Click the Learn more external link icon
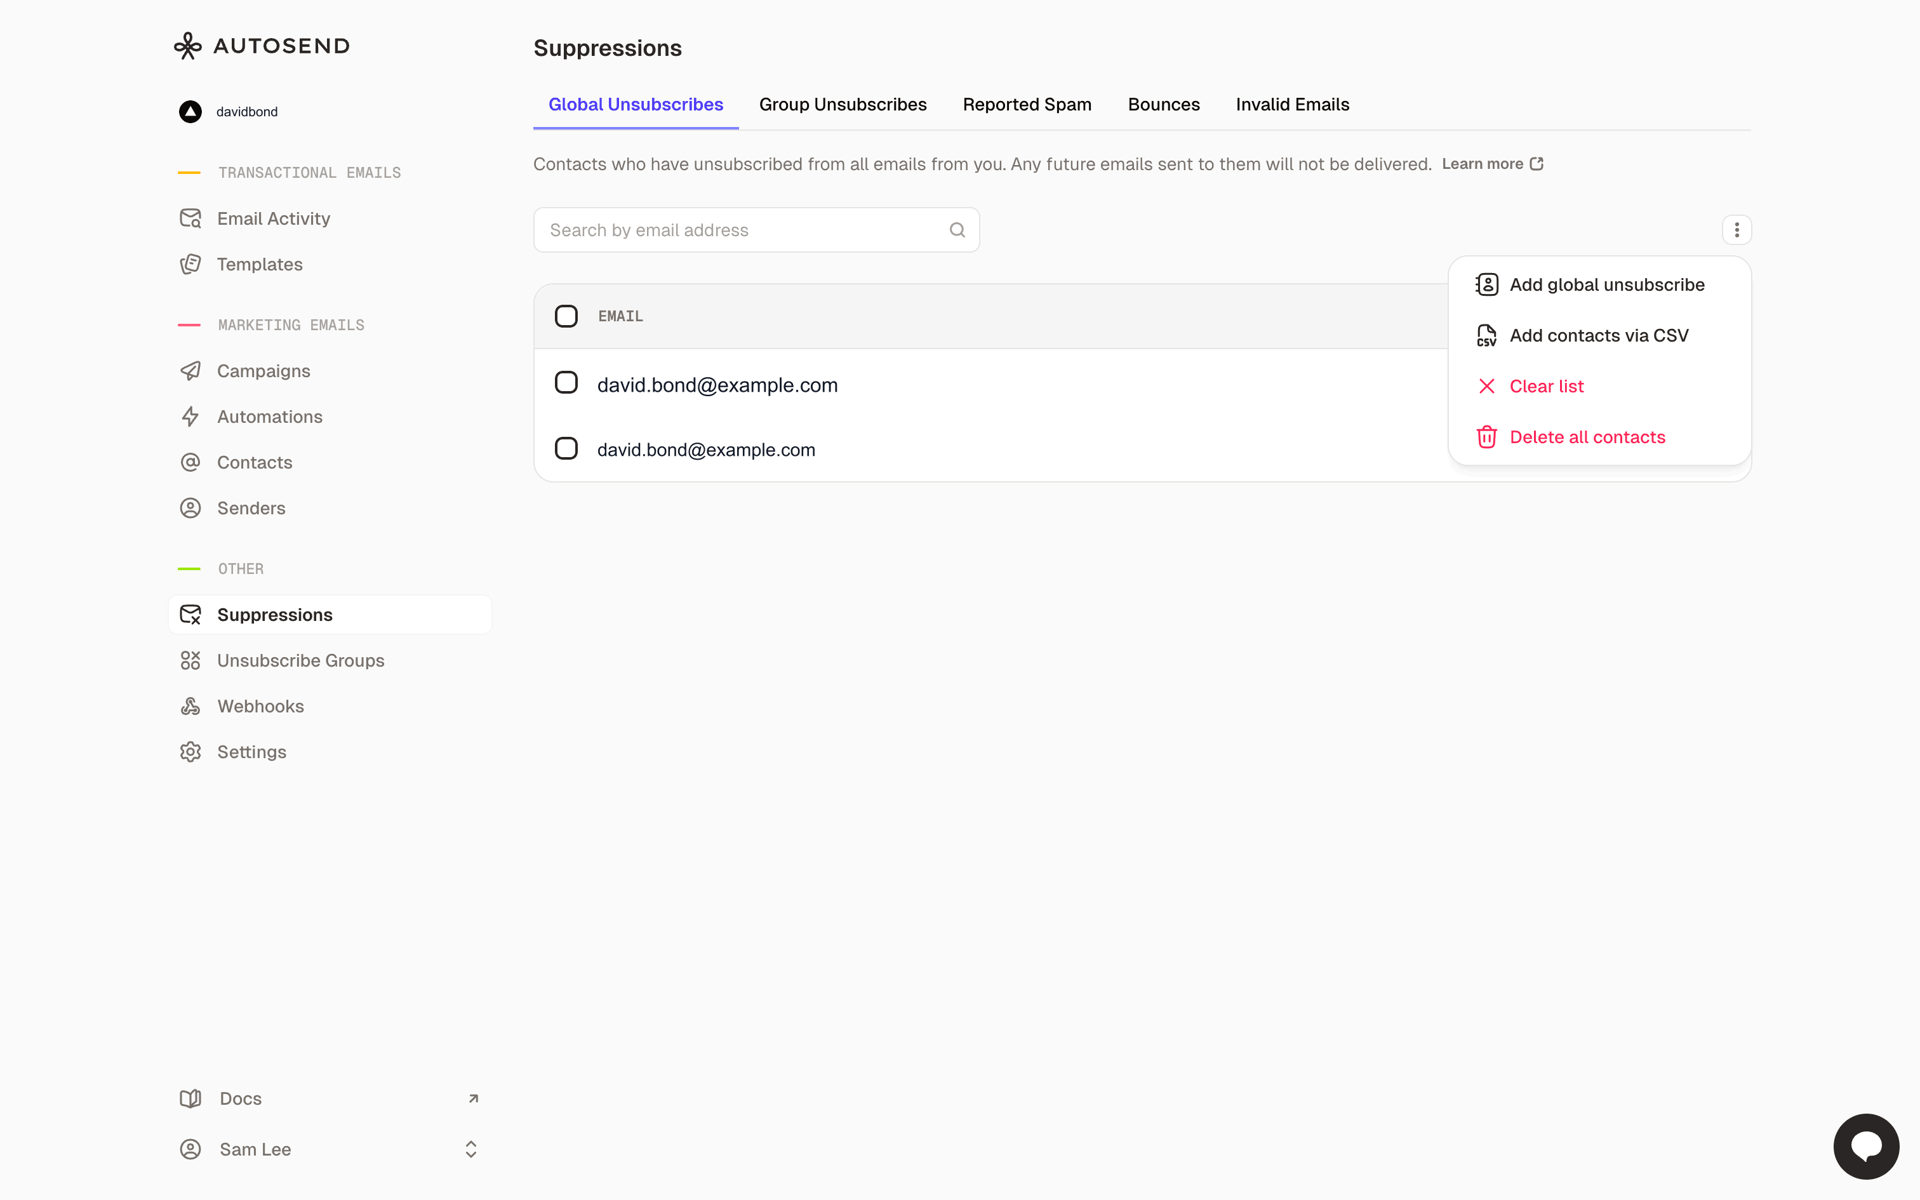This screenshot has height=1200, width=1920. 1537,164
